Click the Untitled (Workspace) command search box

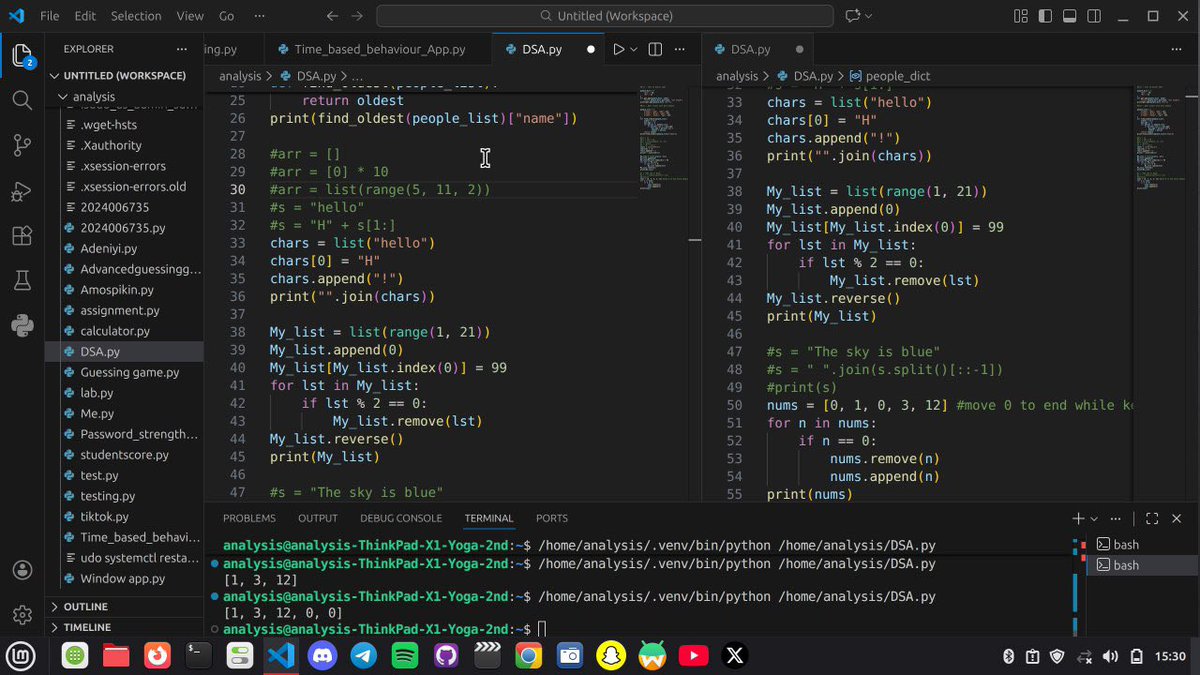(x=605, y=16)
